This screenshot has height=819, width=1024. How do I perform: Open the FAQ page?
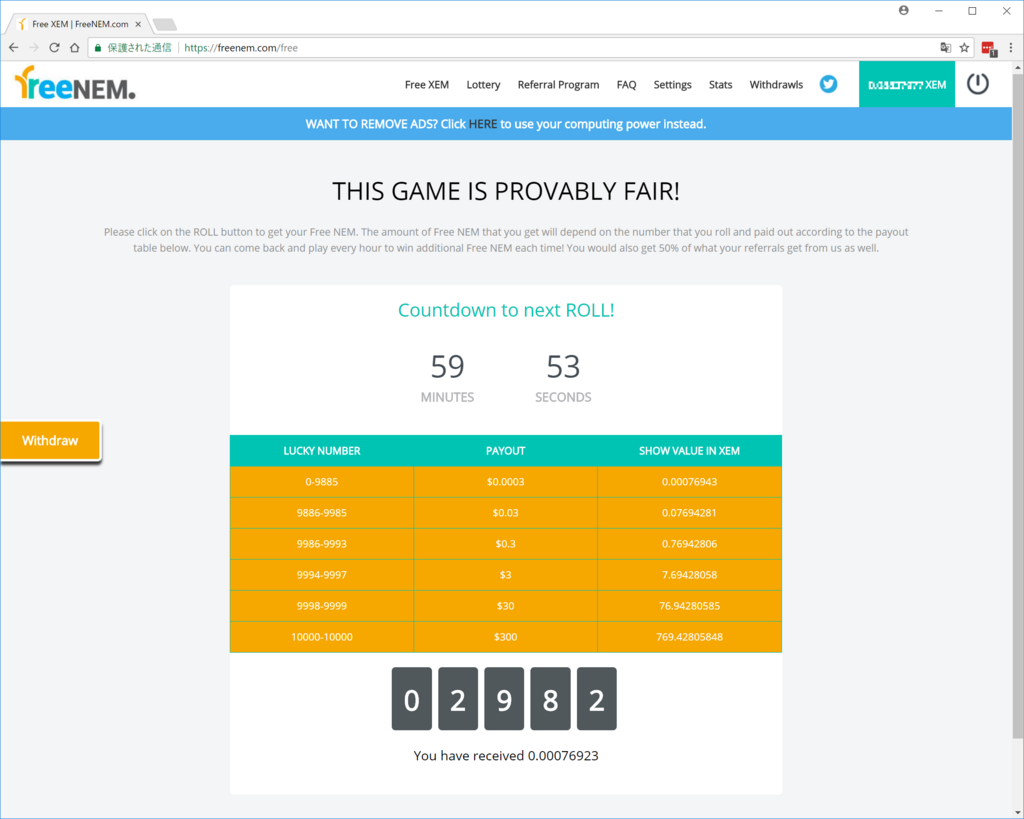pos(626,85)
